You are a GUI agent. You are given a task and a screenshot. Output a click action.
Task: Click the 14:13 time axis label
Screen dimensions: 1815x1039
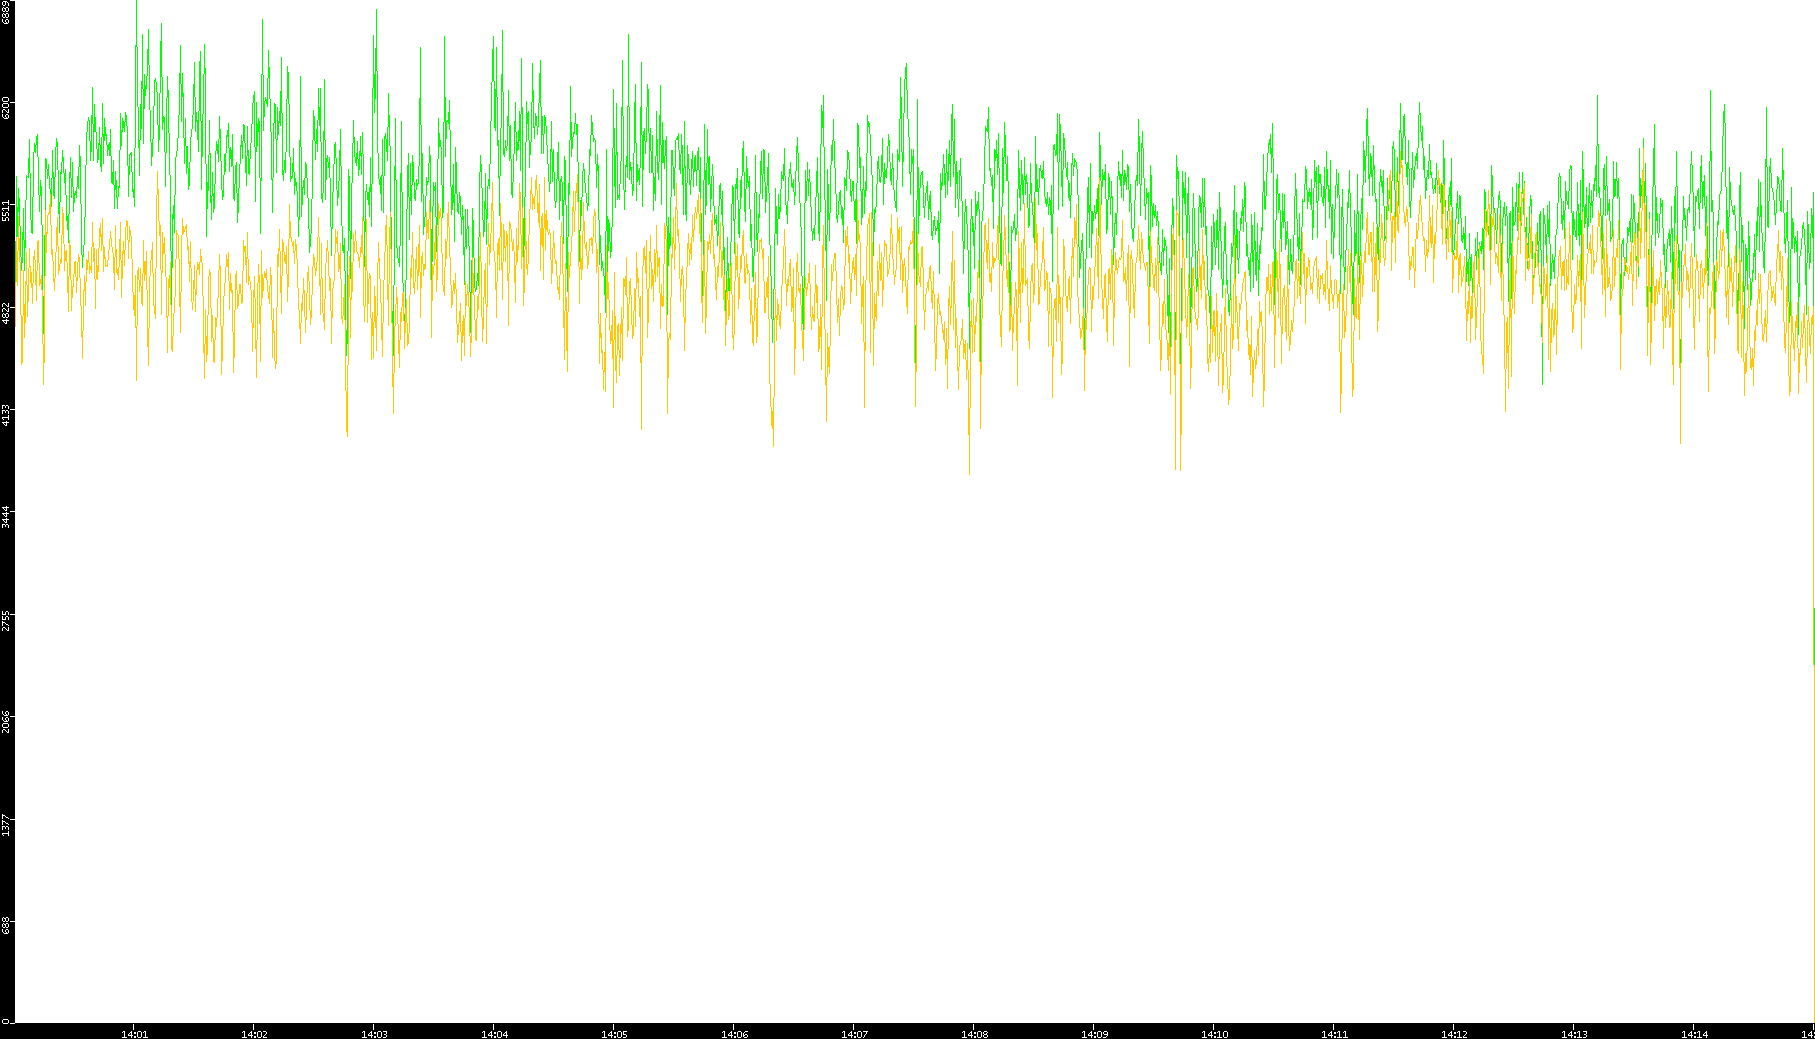tap(1574, 1034)
